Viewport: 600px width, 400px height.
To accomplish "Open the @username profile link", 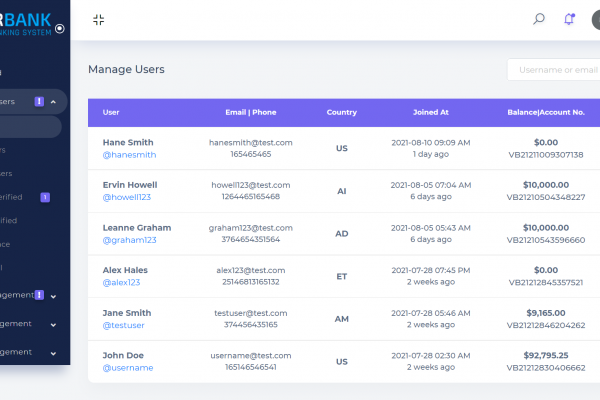I will (128, 368).
